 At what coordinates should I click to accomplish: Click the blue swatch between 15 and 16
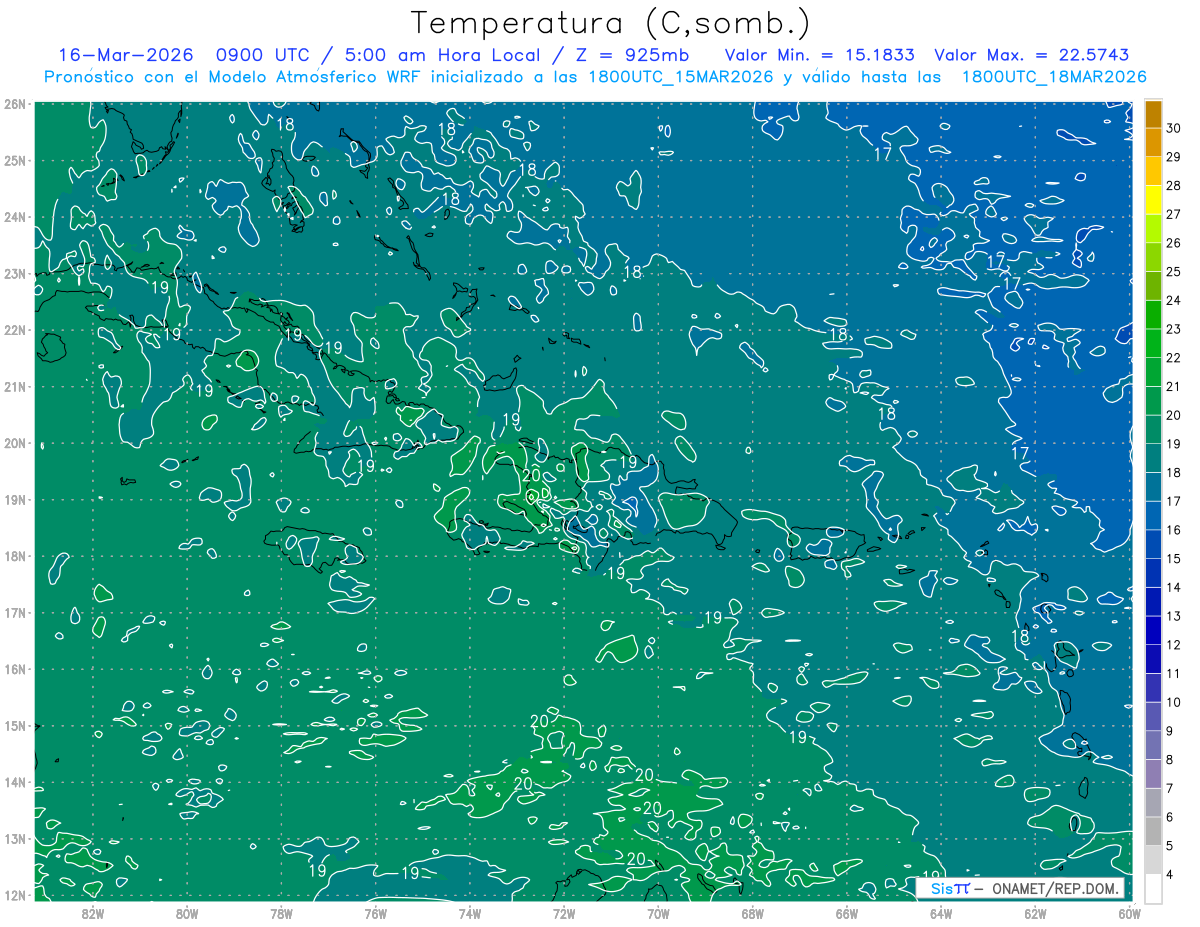(x=1153, y=544)
